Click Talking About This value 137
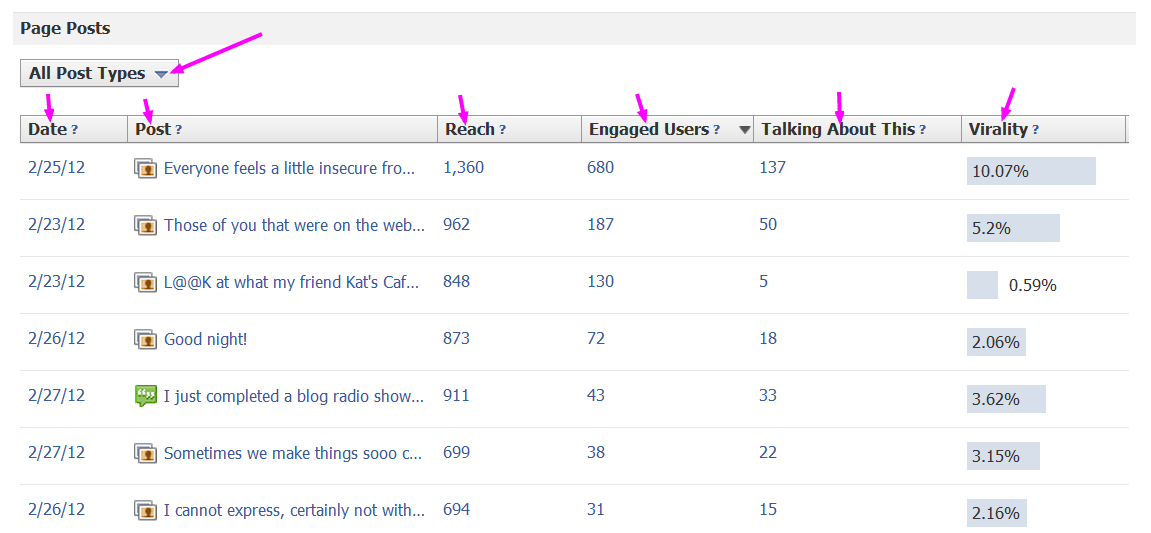This screenshot has width=1151, height=533. (773, 167)
